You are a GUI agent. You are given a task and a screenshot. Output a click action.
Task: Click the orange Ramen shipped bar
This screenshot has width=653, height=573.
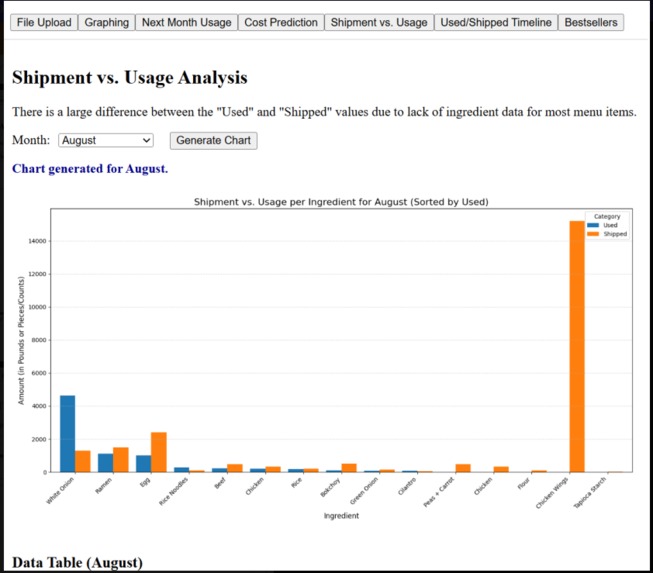pos(121,460)
